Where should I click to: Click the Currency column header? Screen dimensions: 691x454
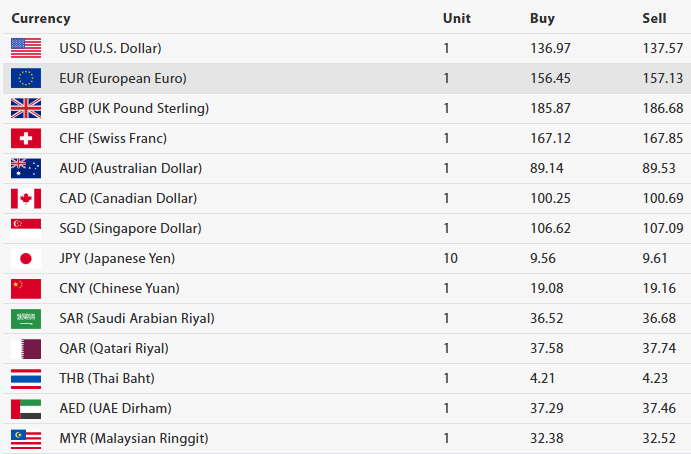click(40, 18)
